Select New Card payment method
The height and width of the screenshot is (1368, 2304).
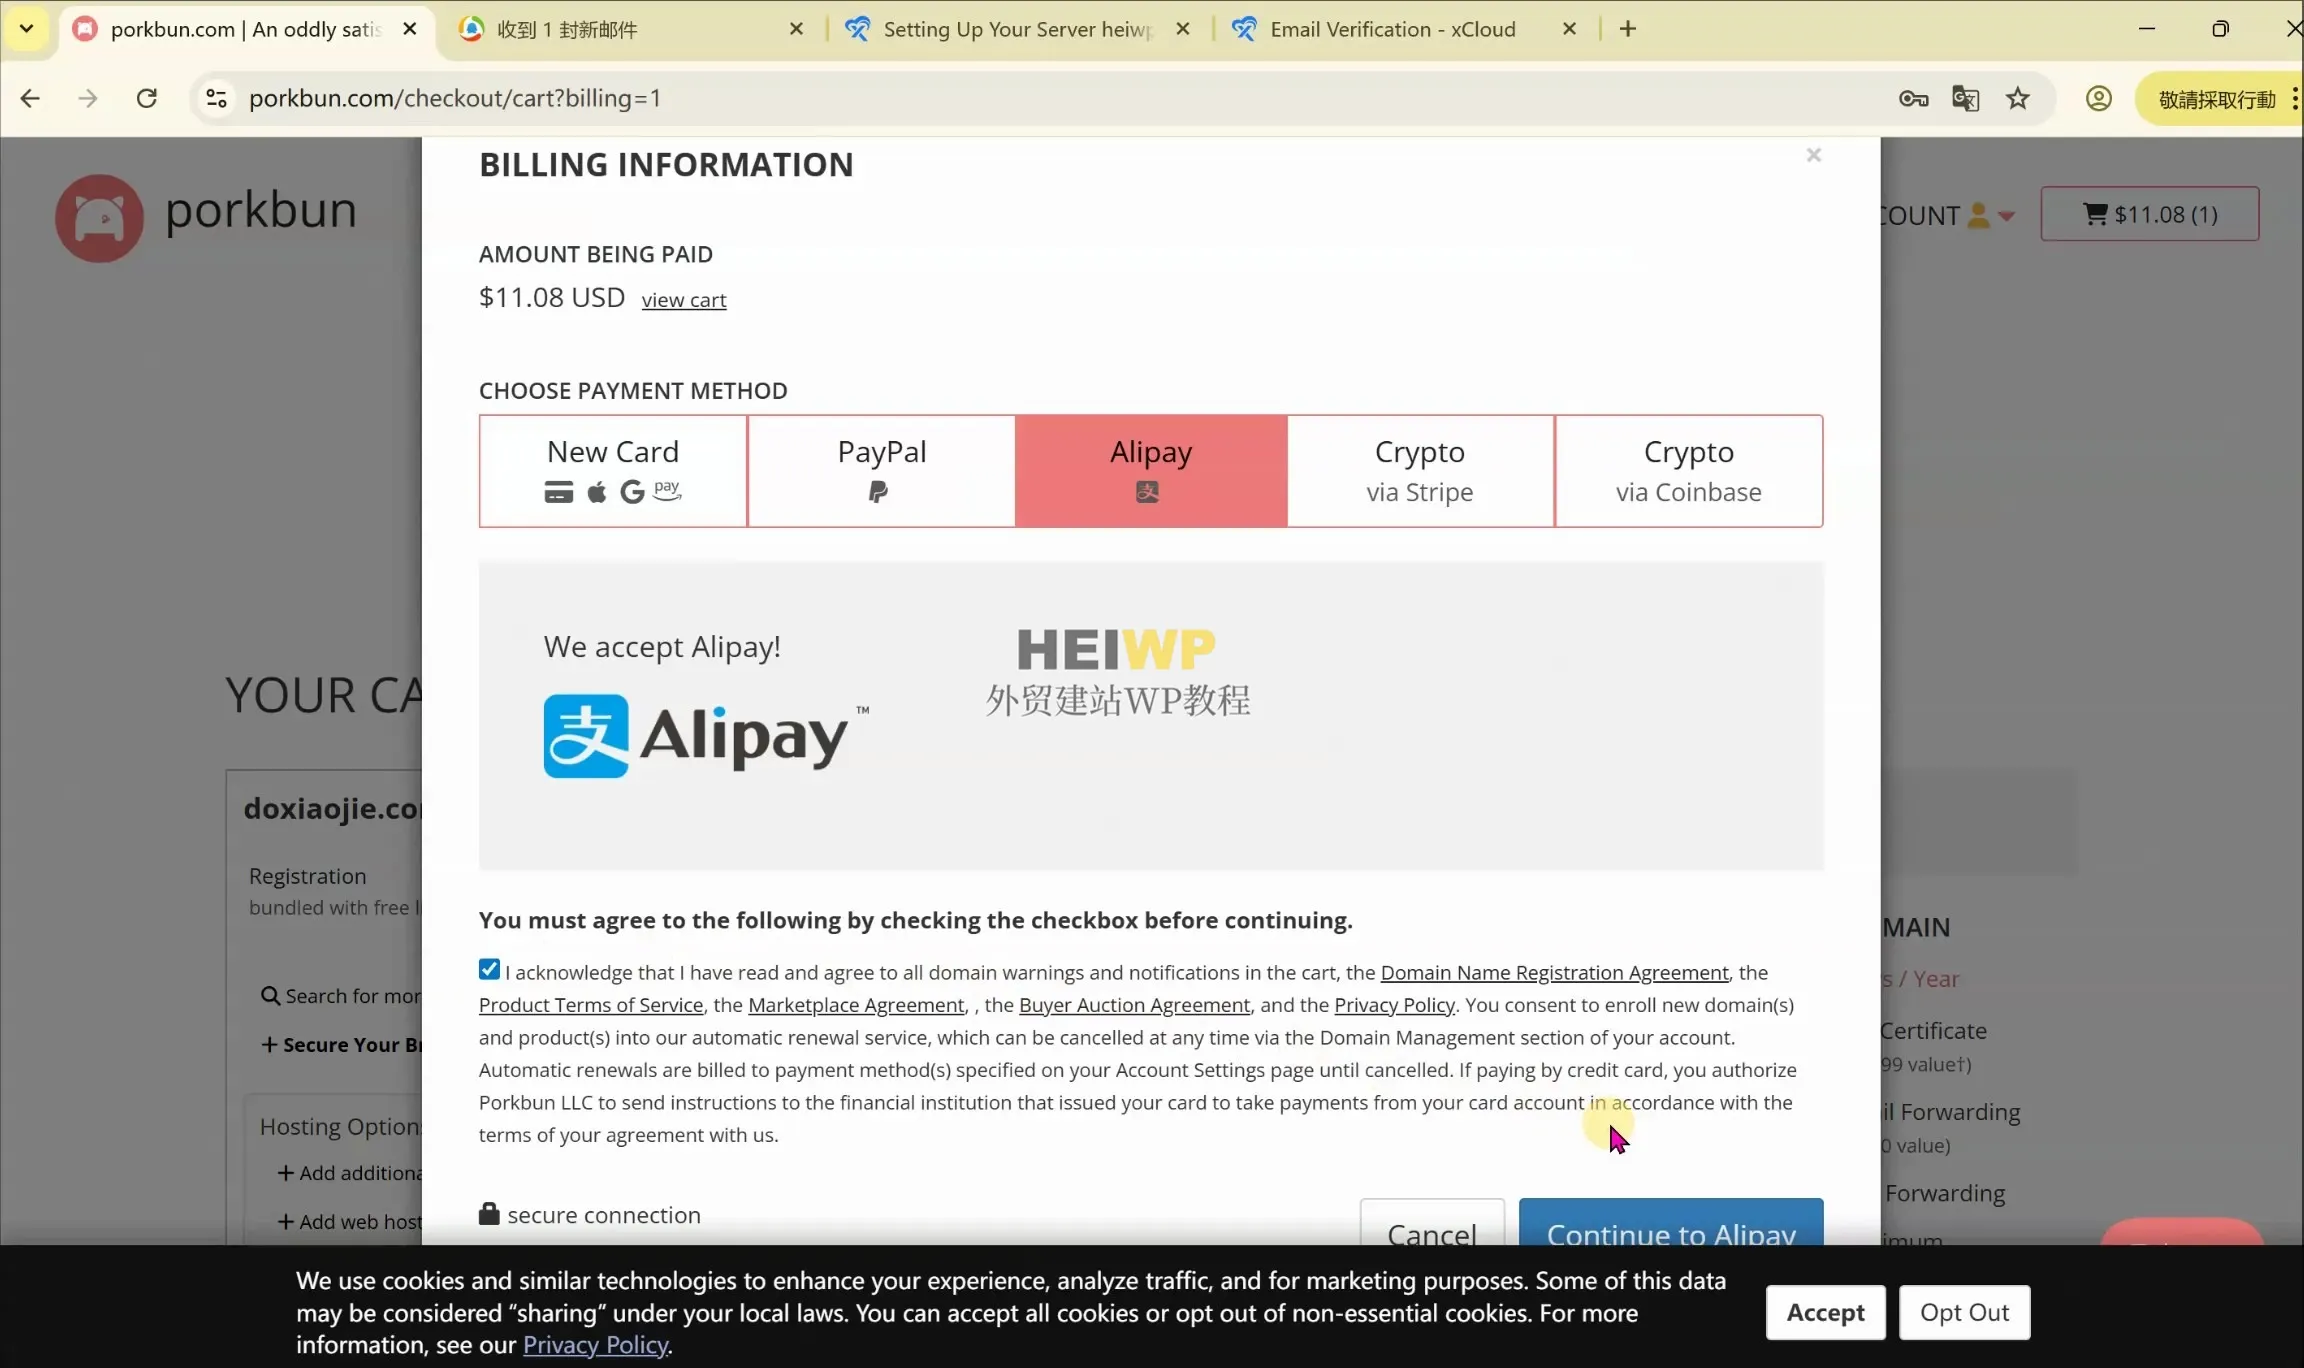point(613,470)
